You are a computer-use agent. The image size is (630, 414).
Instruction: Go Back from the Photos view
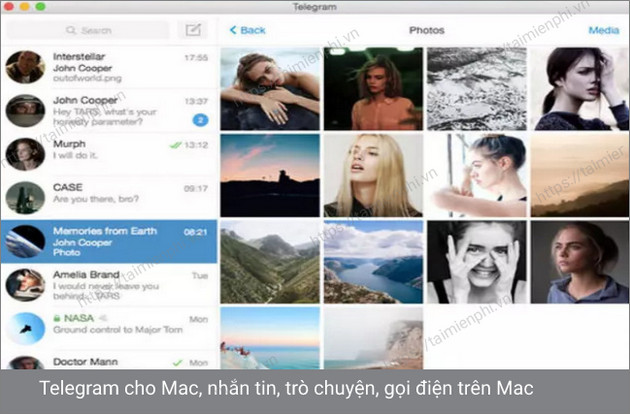(x=248, y=30)
